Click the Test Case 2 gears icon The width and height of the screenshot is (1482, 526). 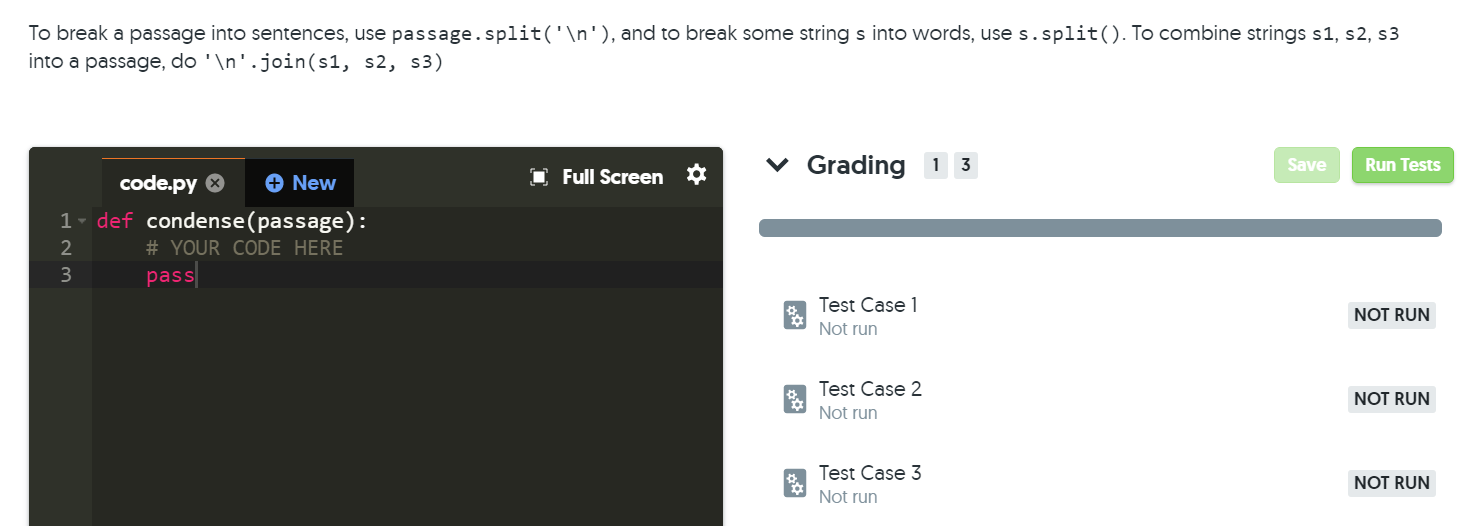(x=795, y=400)
